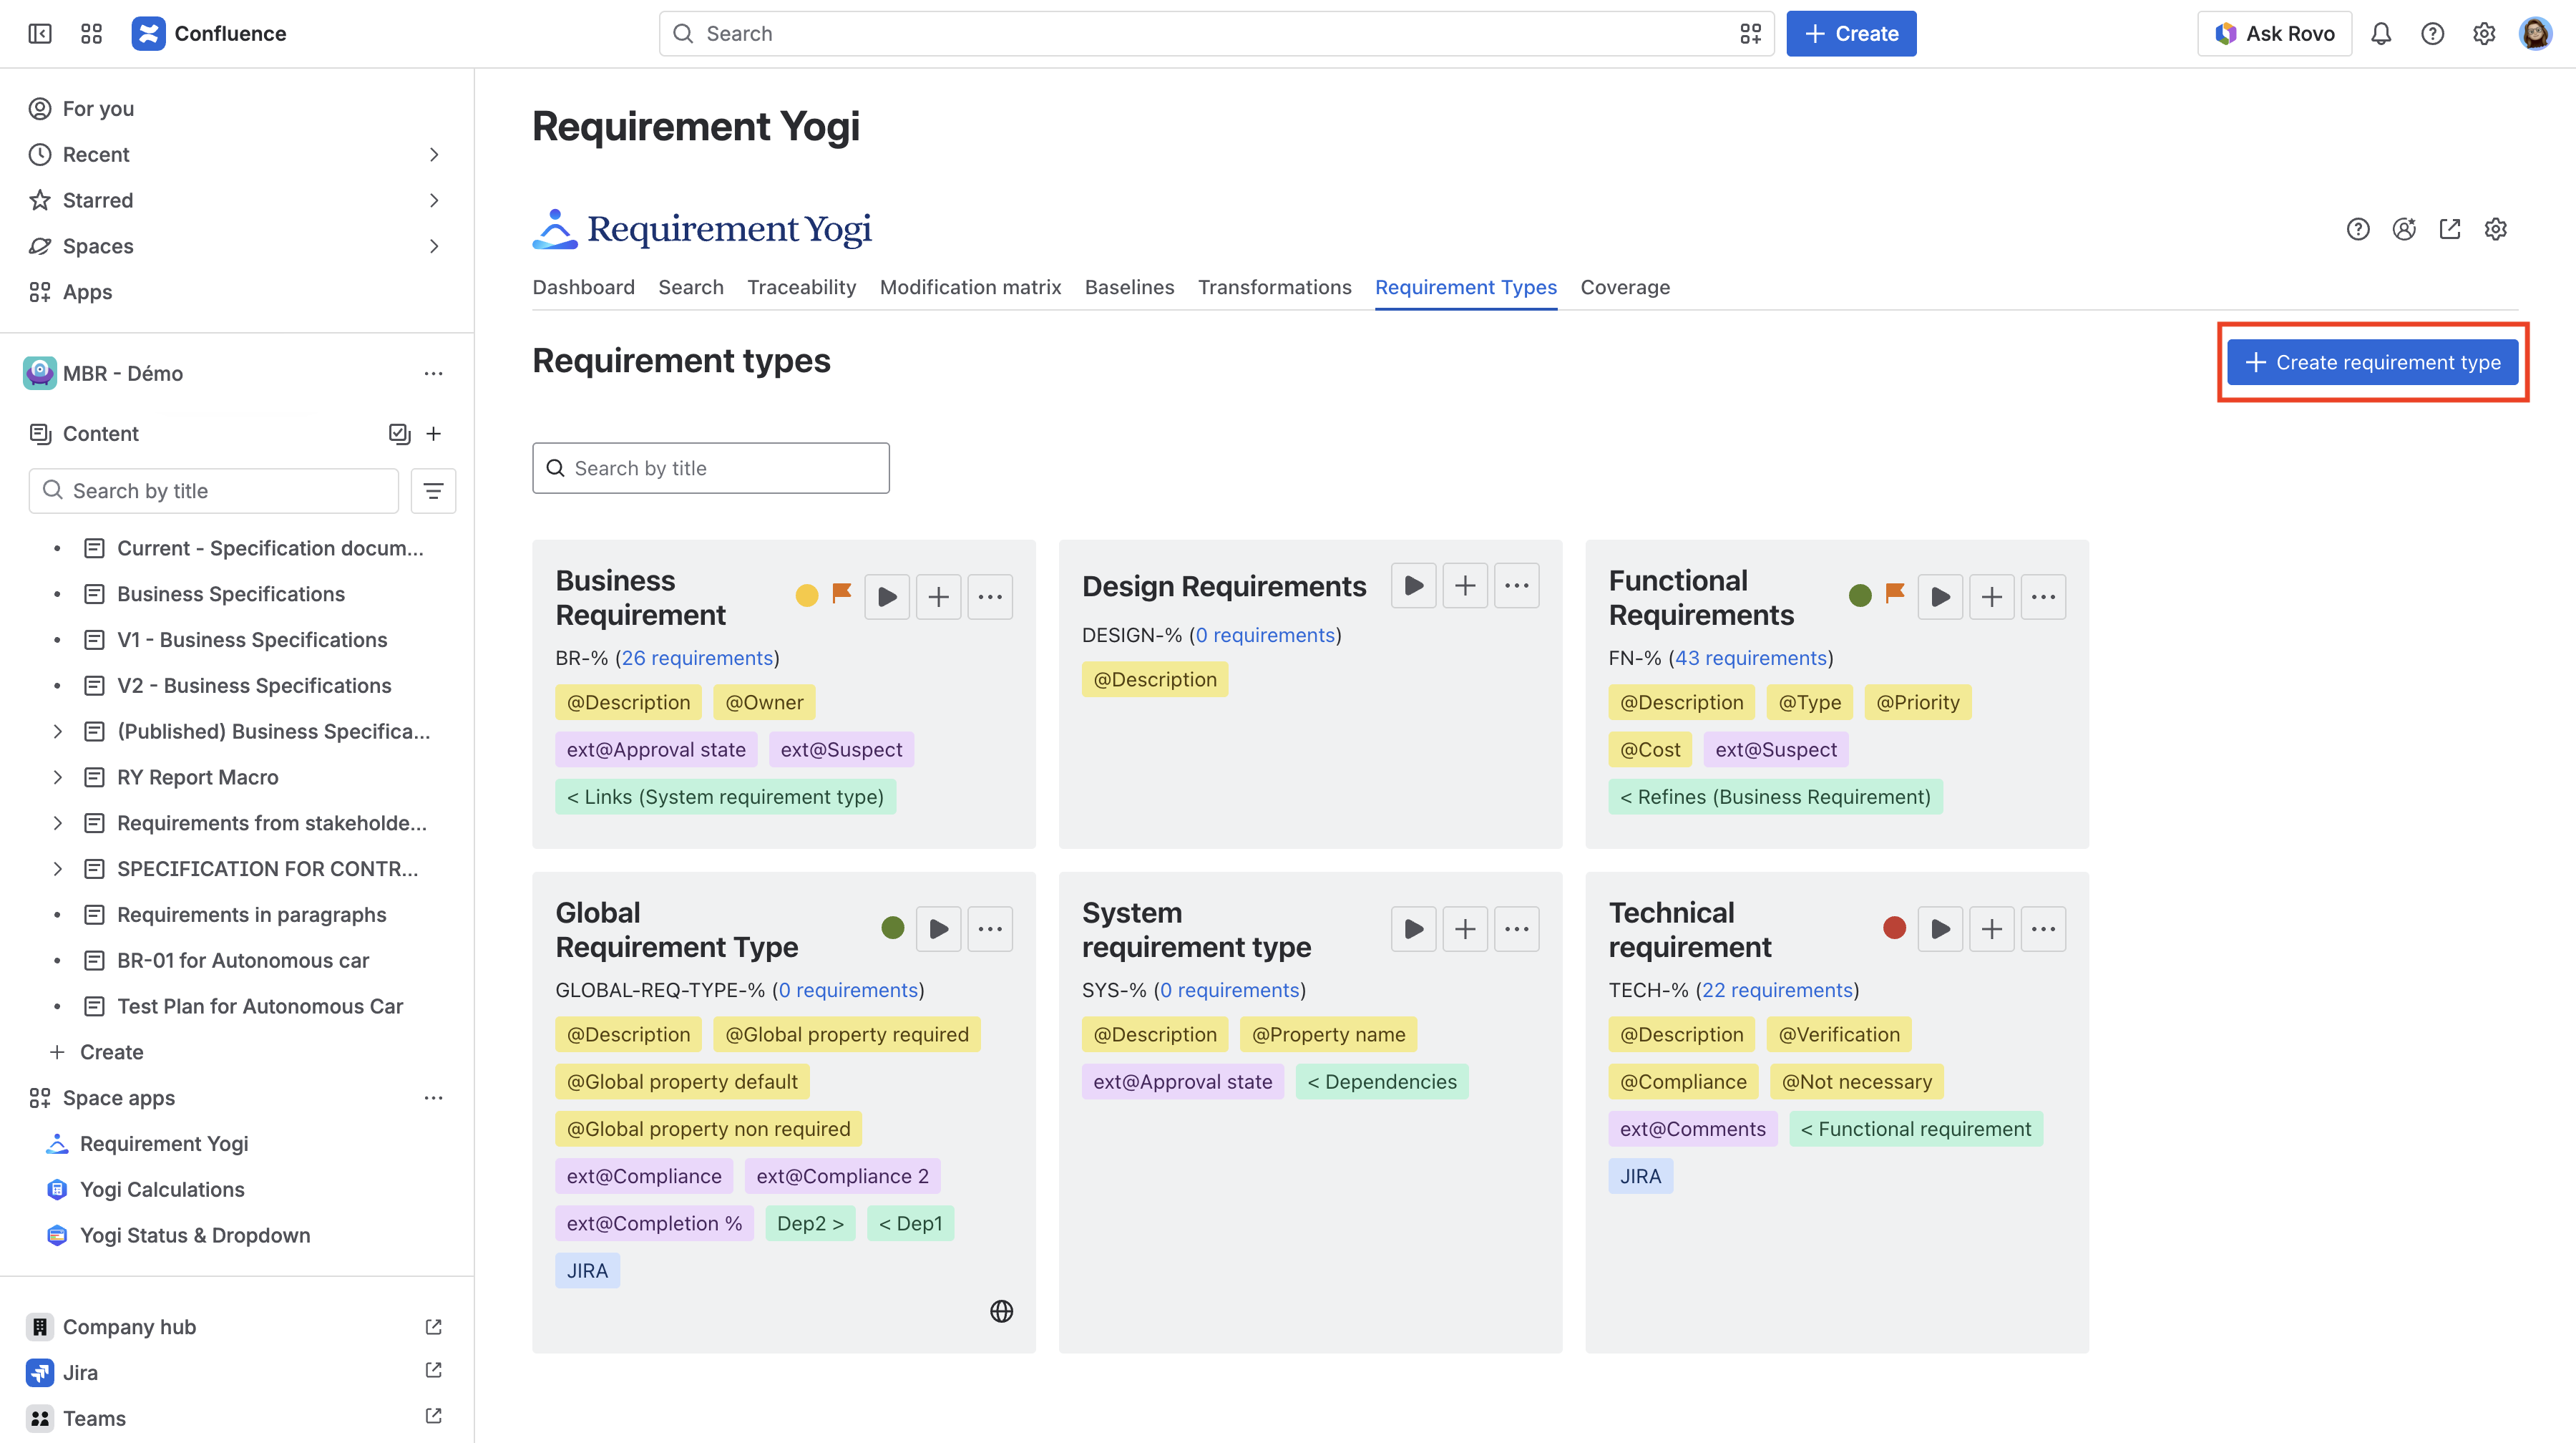The width and height of the screenshot is (2576, 1443).
Task: Open Confluence settings gear in top bar
Action: tap(2484, 34)
